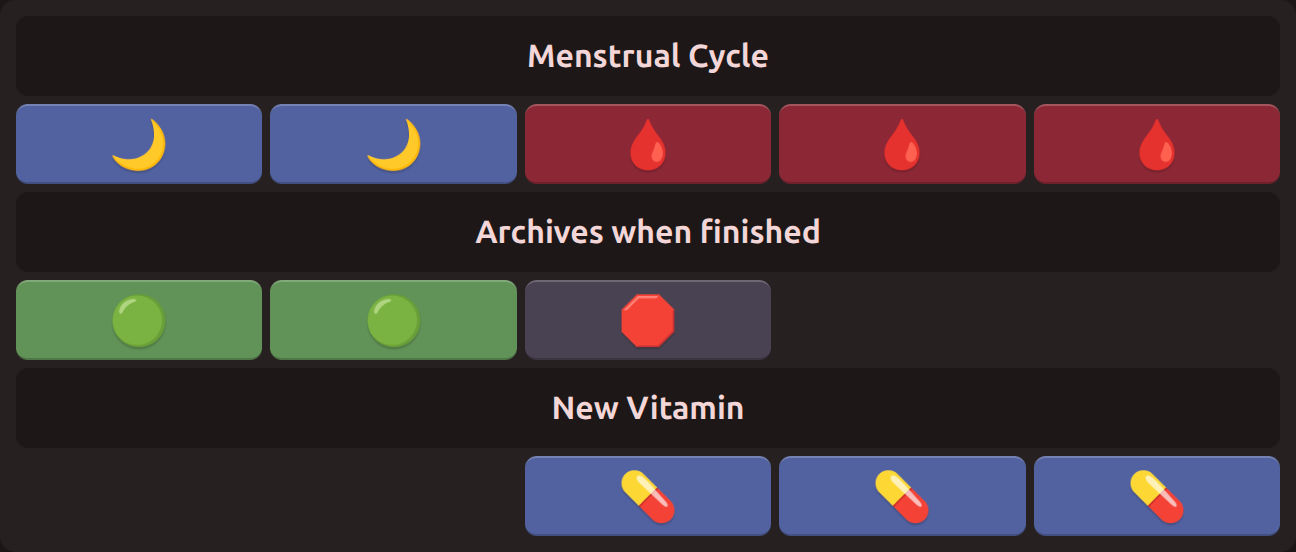Click the red stop sign icon
Screen dimensions: 1296x552
point(648,320)
